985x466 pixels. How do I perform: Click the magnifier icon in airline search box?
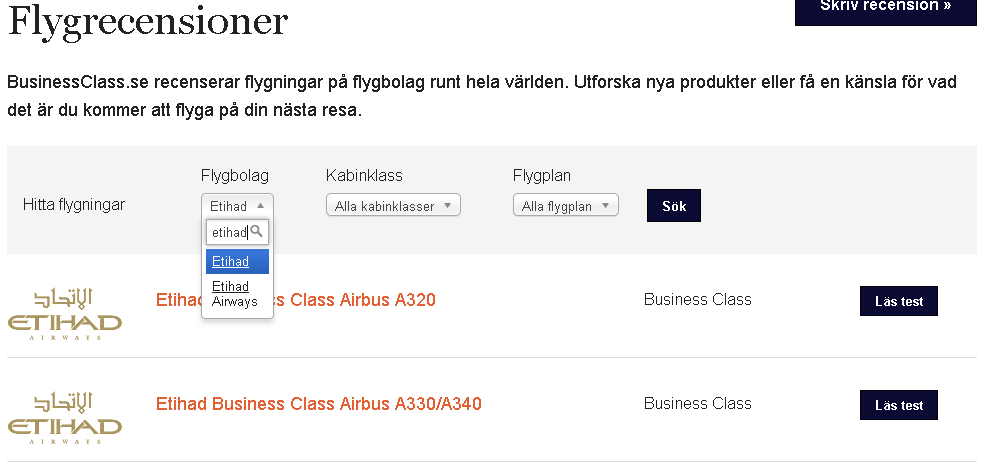[256, 232]
